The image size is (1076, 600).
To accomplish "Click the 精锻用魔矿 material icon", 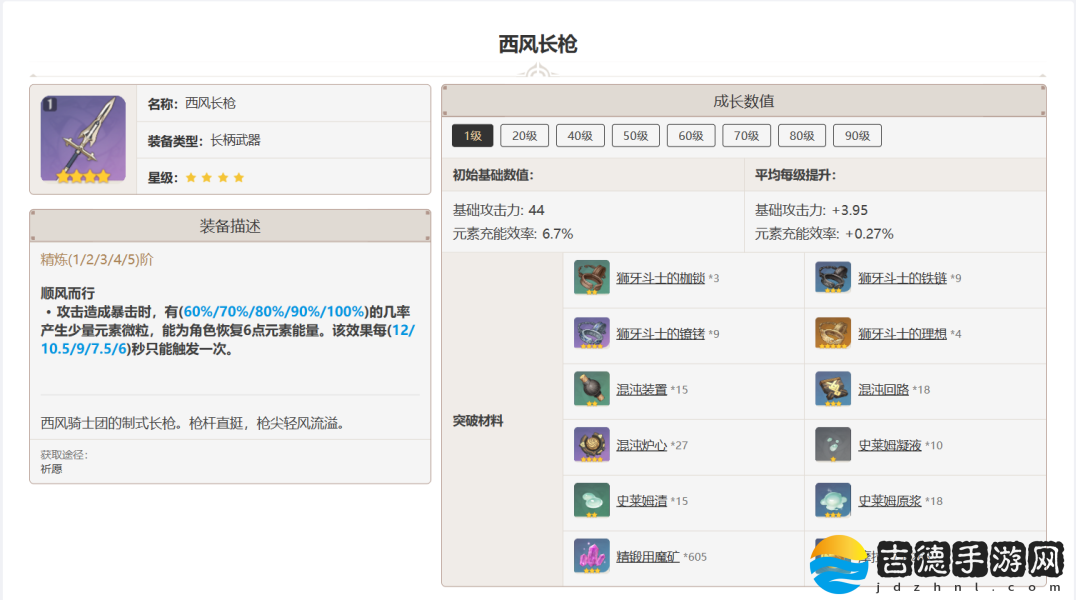I will 592,556.
